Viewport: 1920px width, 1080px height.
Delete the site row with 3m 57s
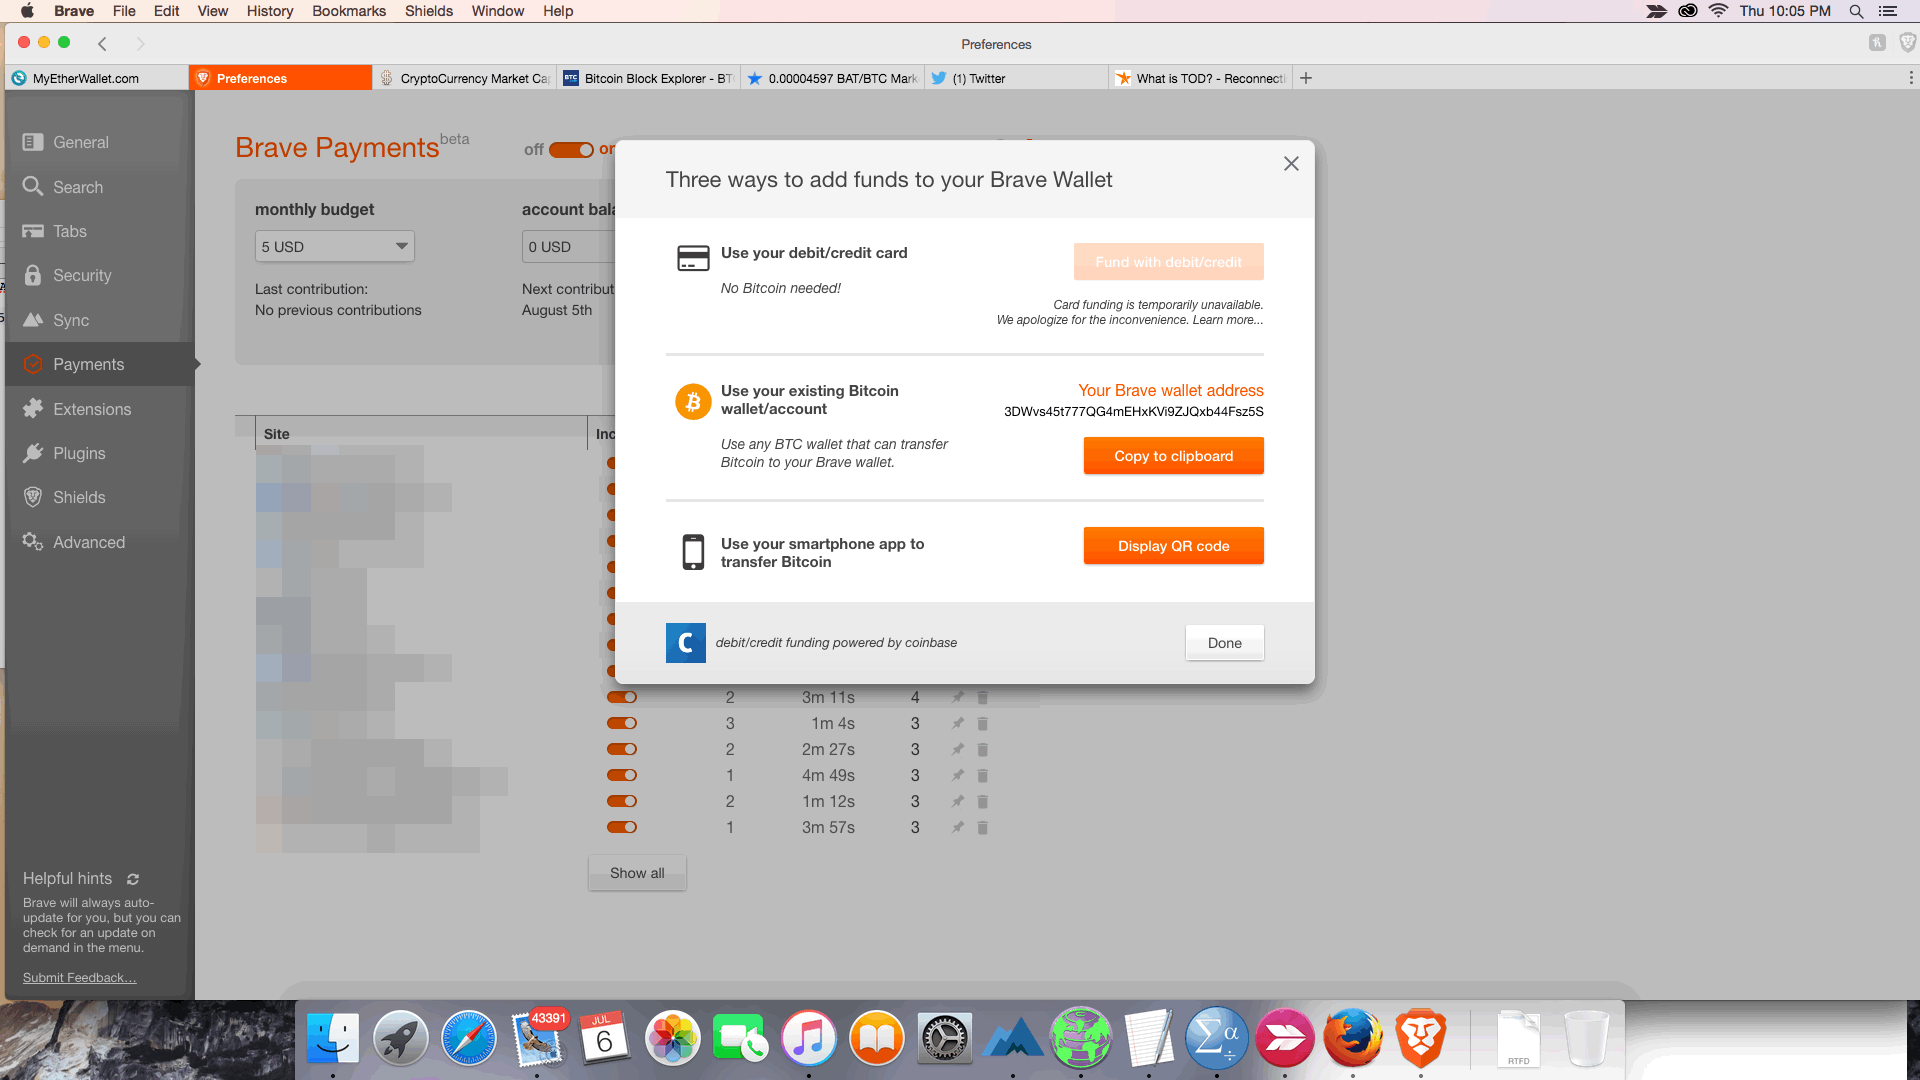click(982, 827)
